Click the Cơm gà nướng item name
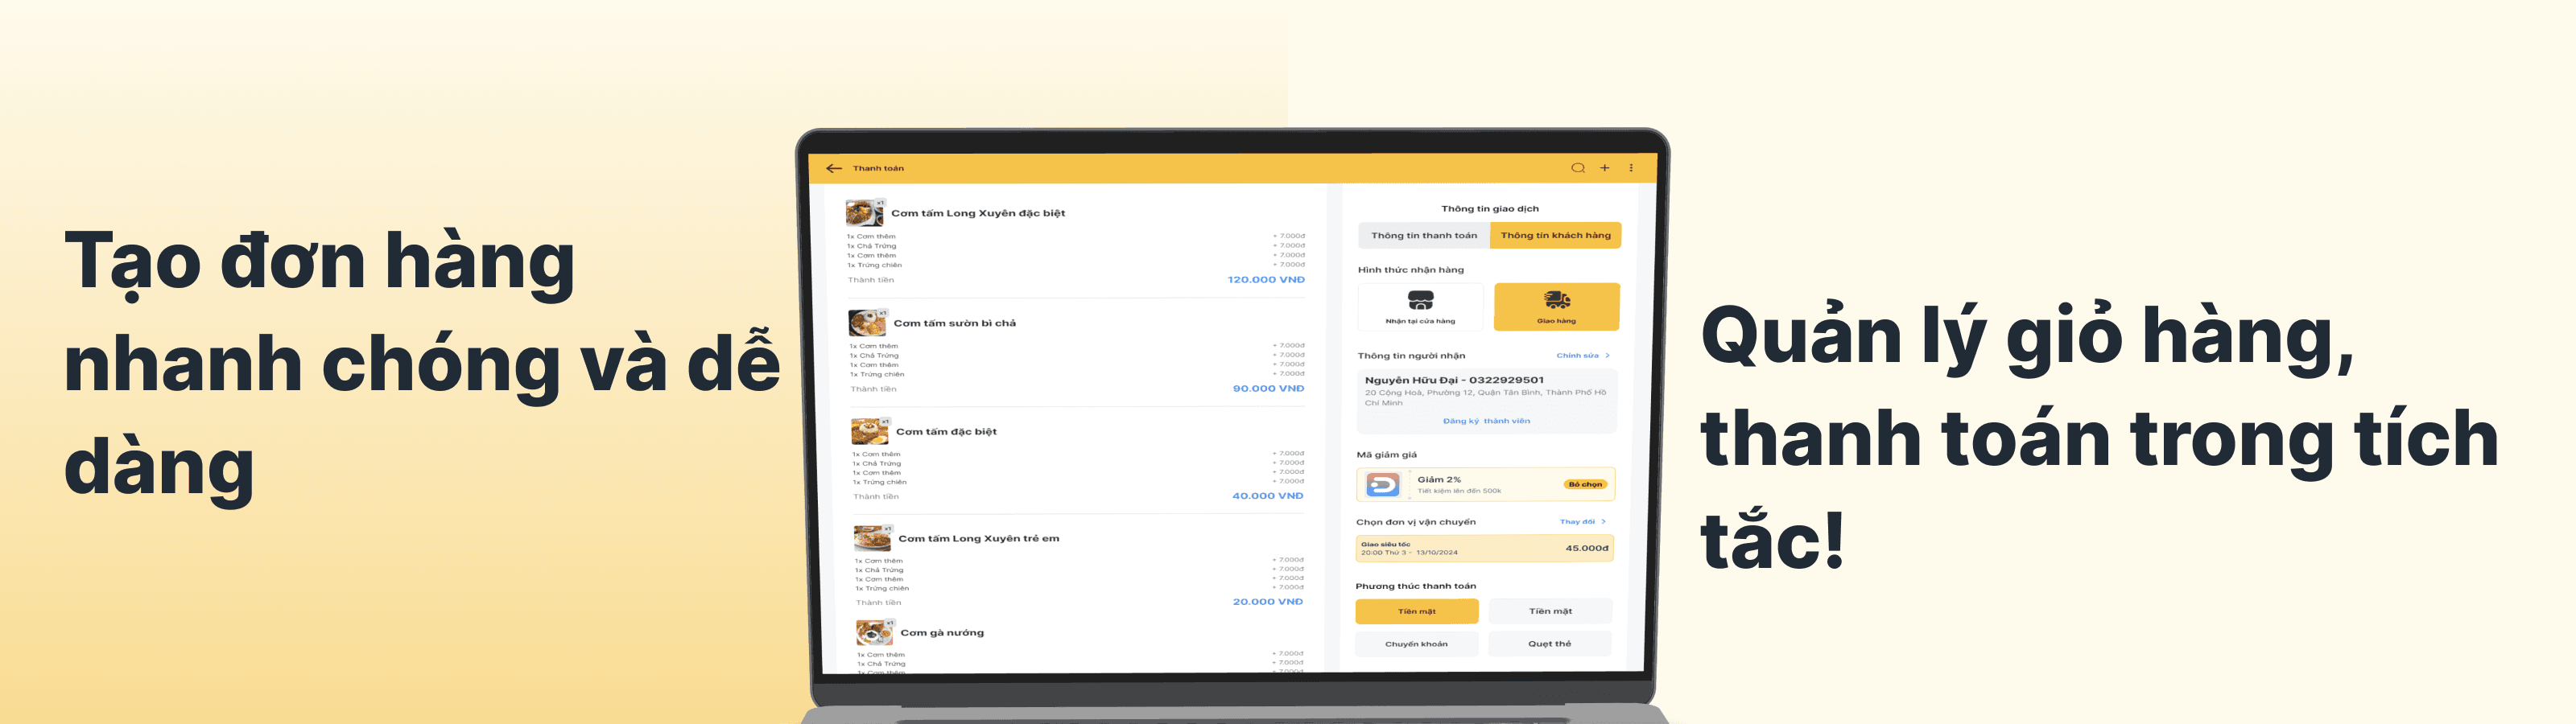Viewport: 2576px width, 724px height. pos(942,632)
